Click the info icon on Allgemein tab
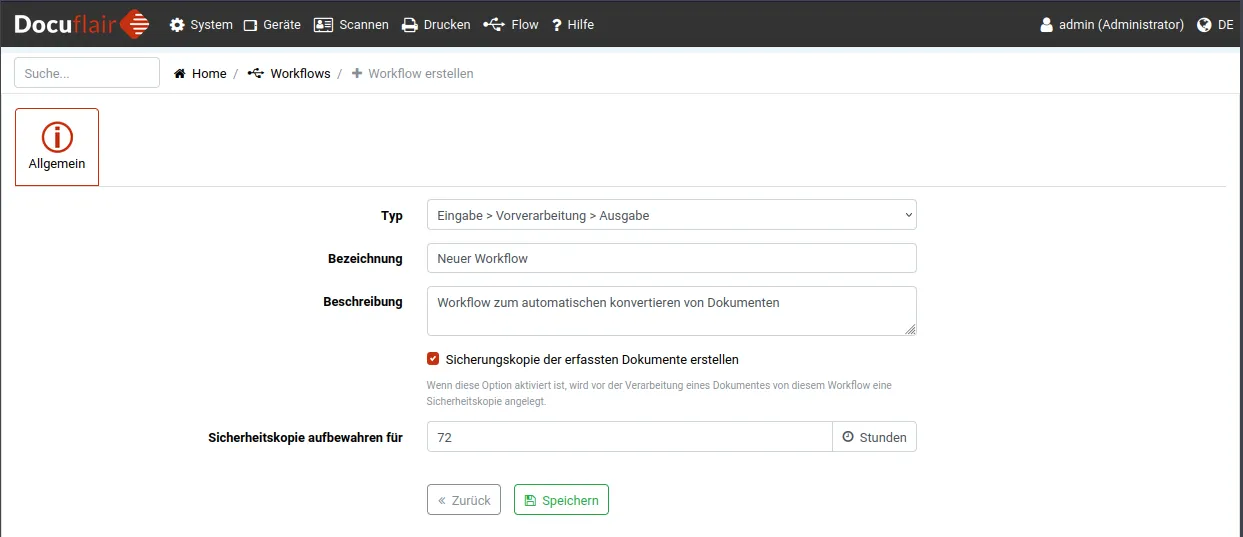Viewport: 1243px width, 537px height. click(57, 136)
